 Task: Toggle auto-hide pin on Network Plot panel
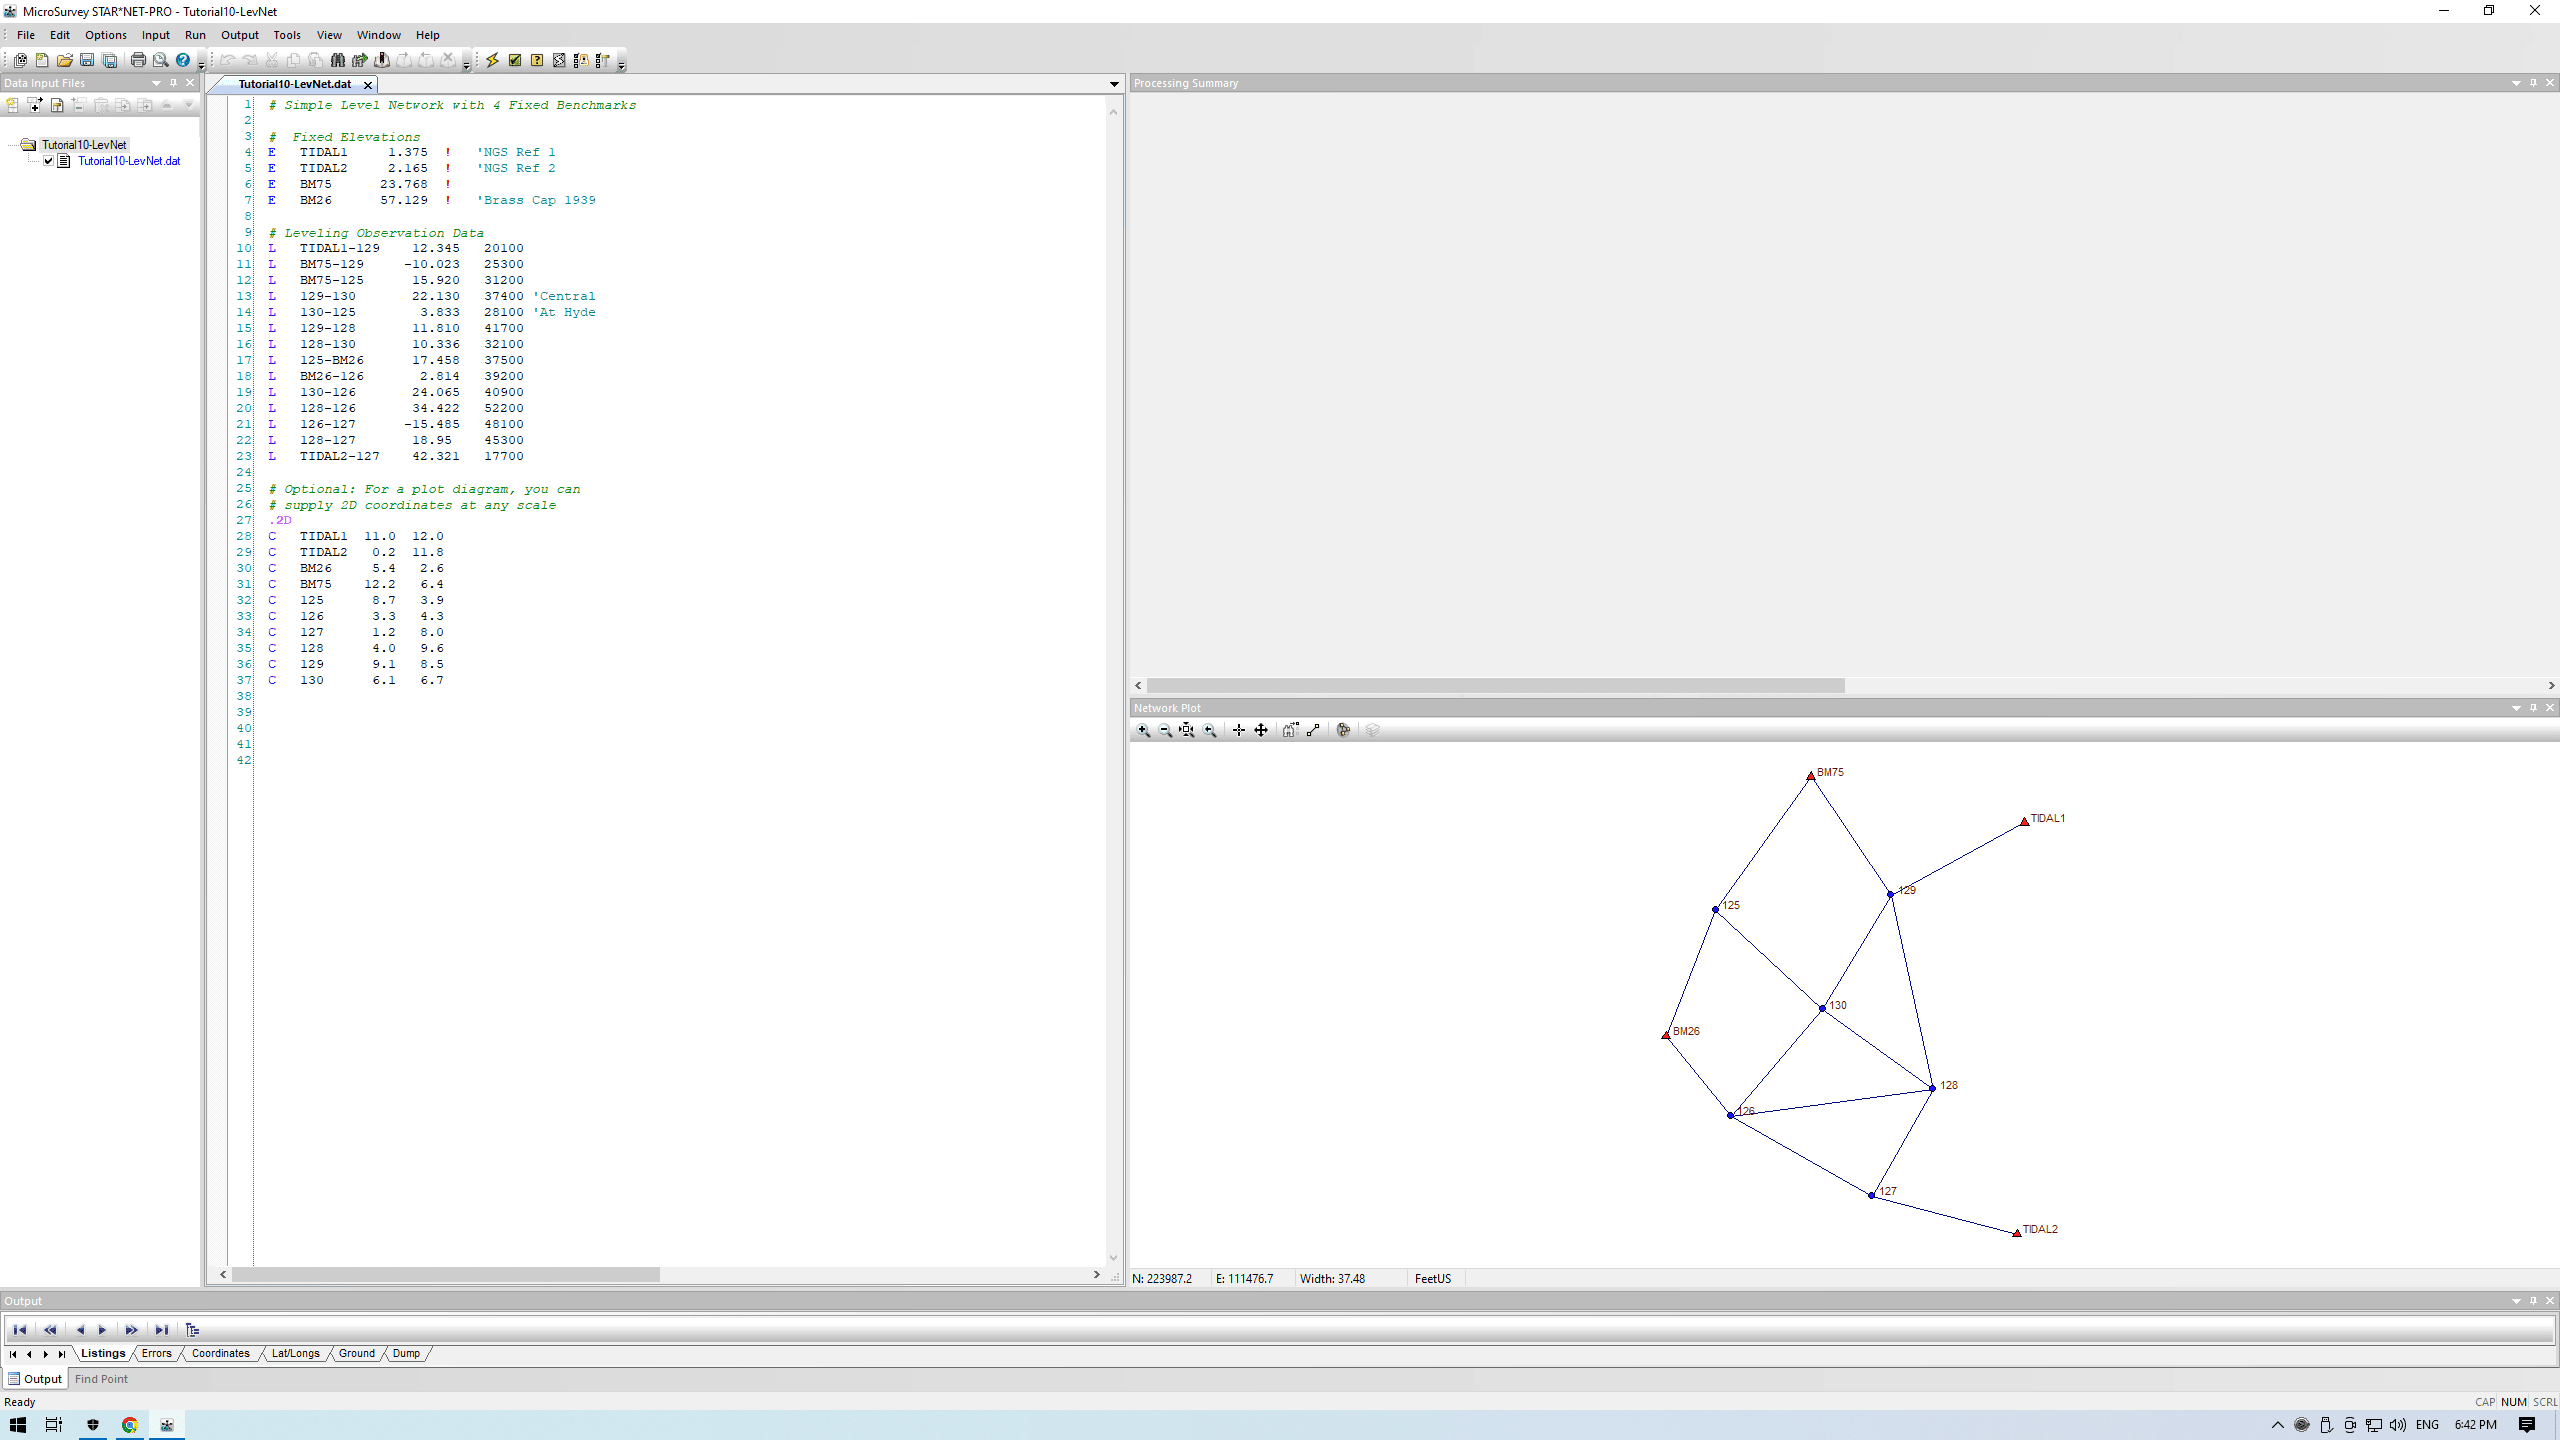point(2533,708)
